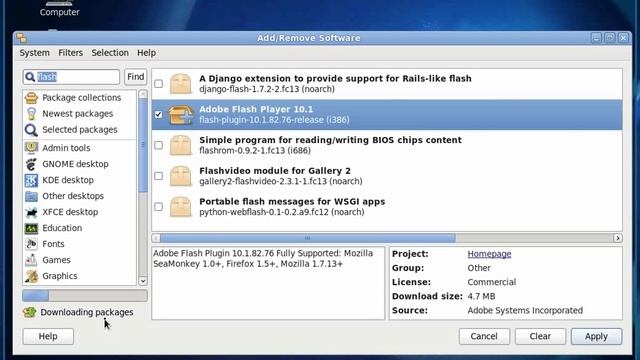
Task: Check the Portable flash messages checkbox
Action: 158,207
